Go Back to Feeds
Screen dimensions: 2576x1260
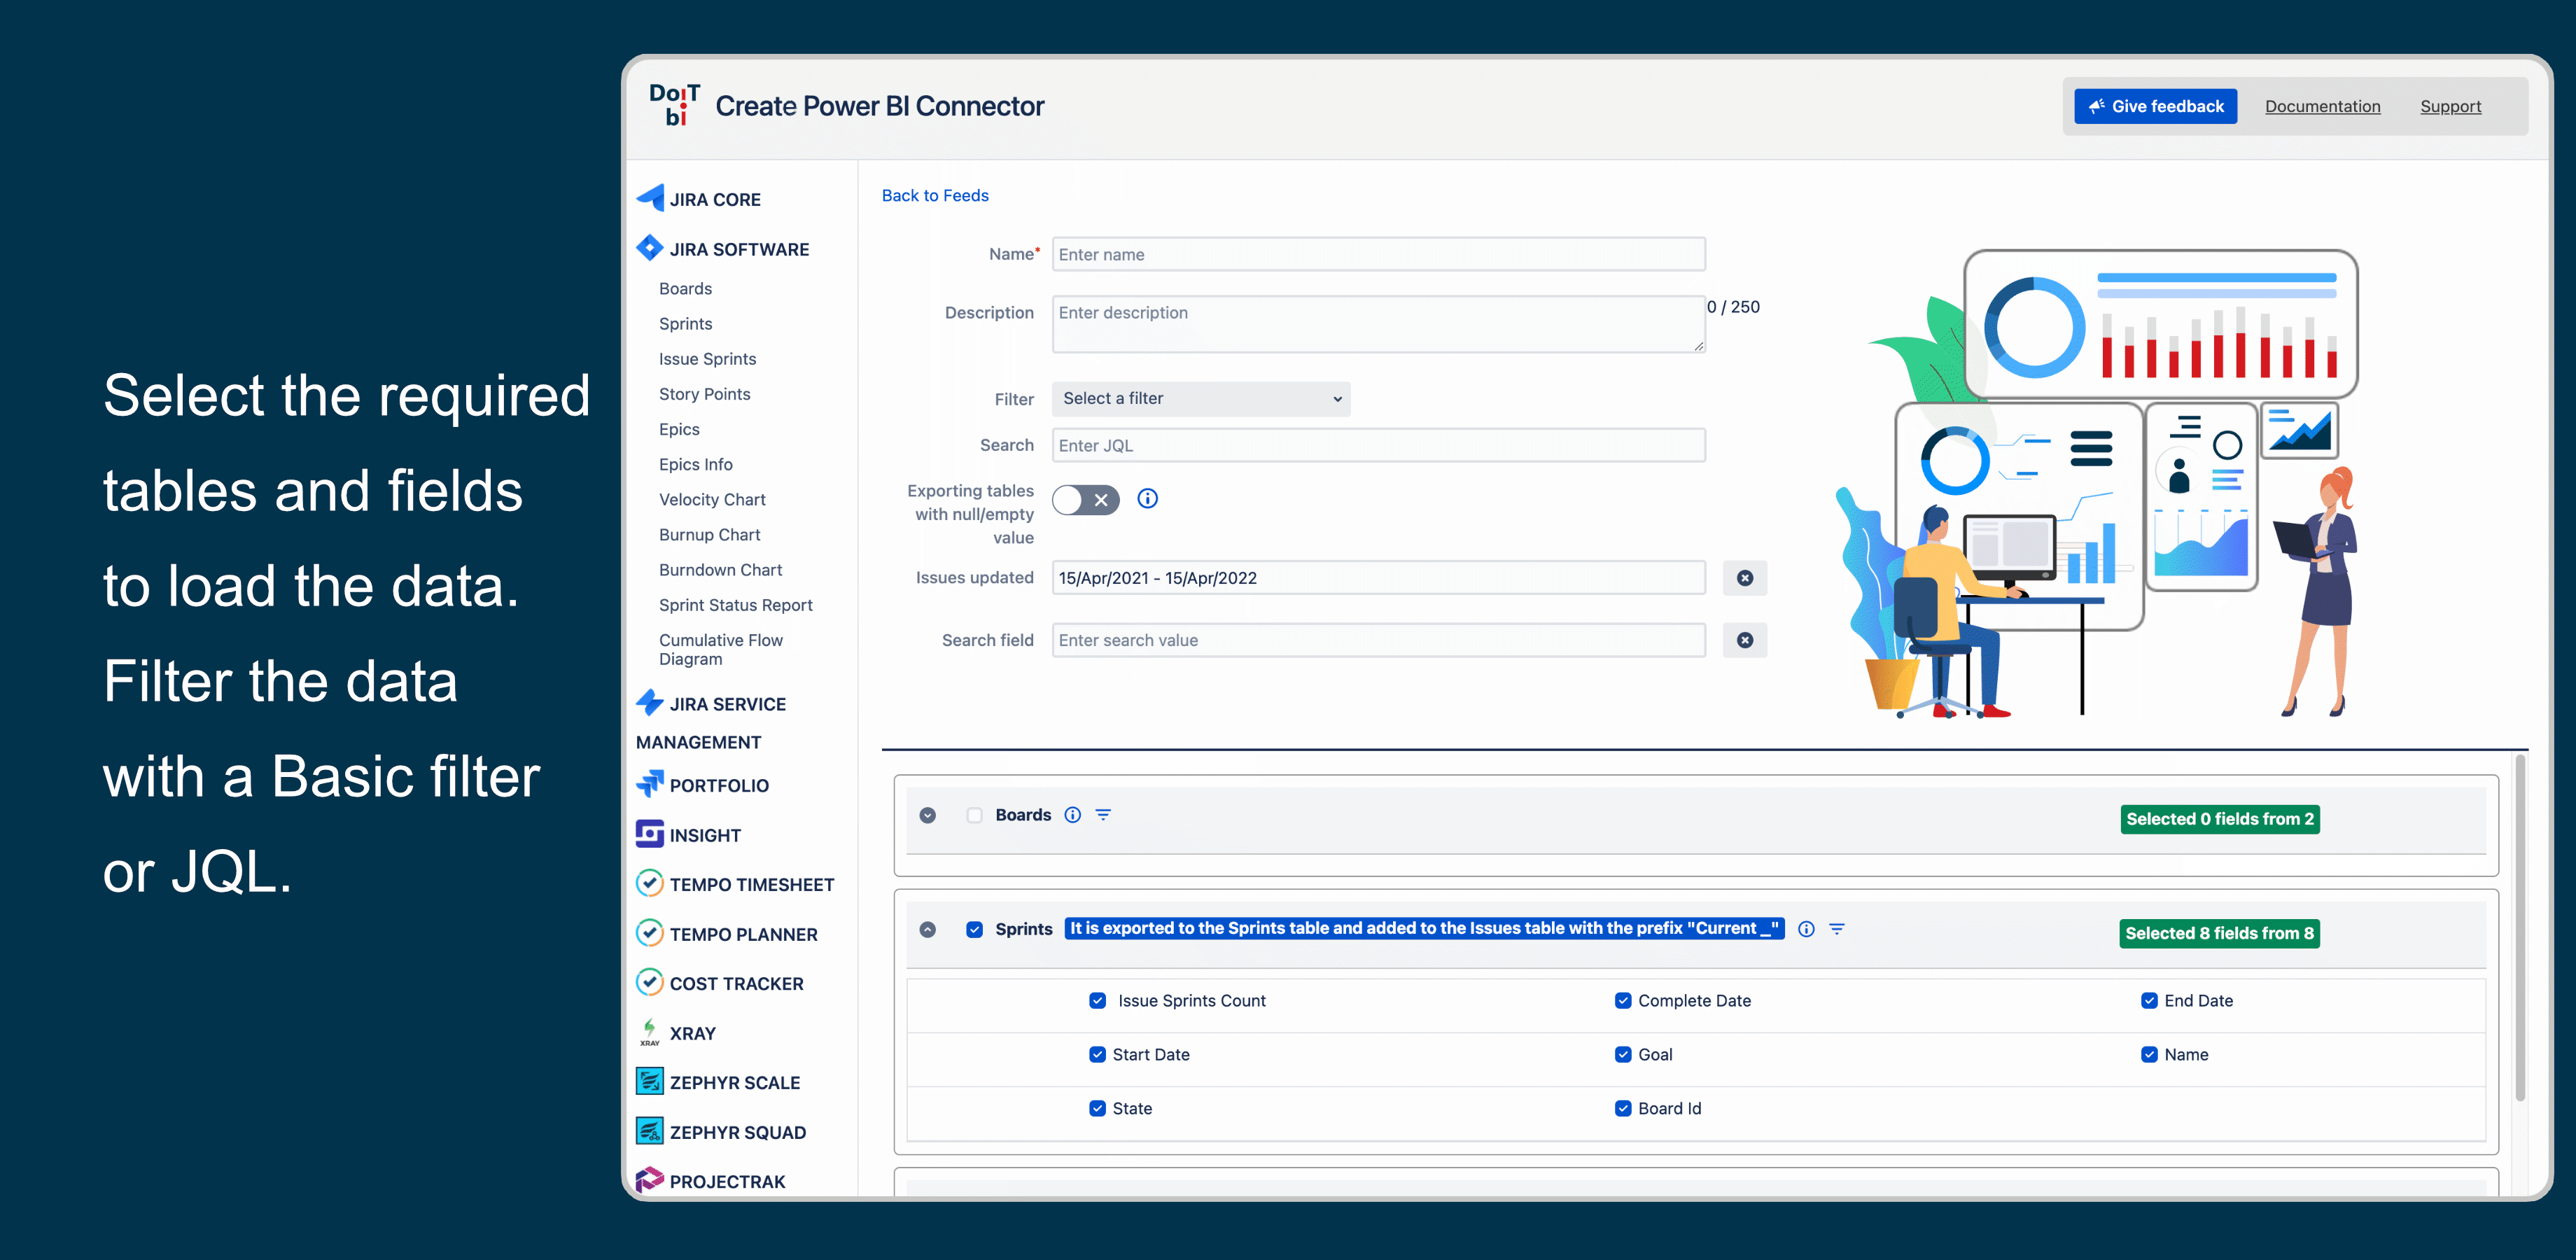coord(935,196)
